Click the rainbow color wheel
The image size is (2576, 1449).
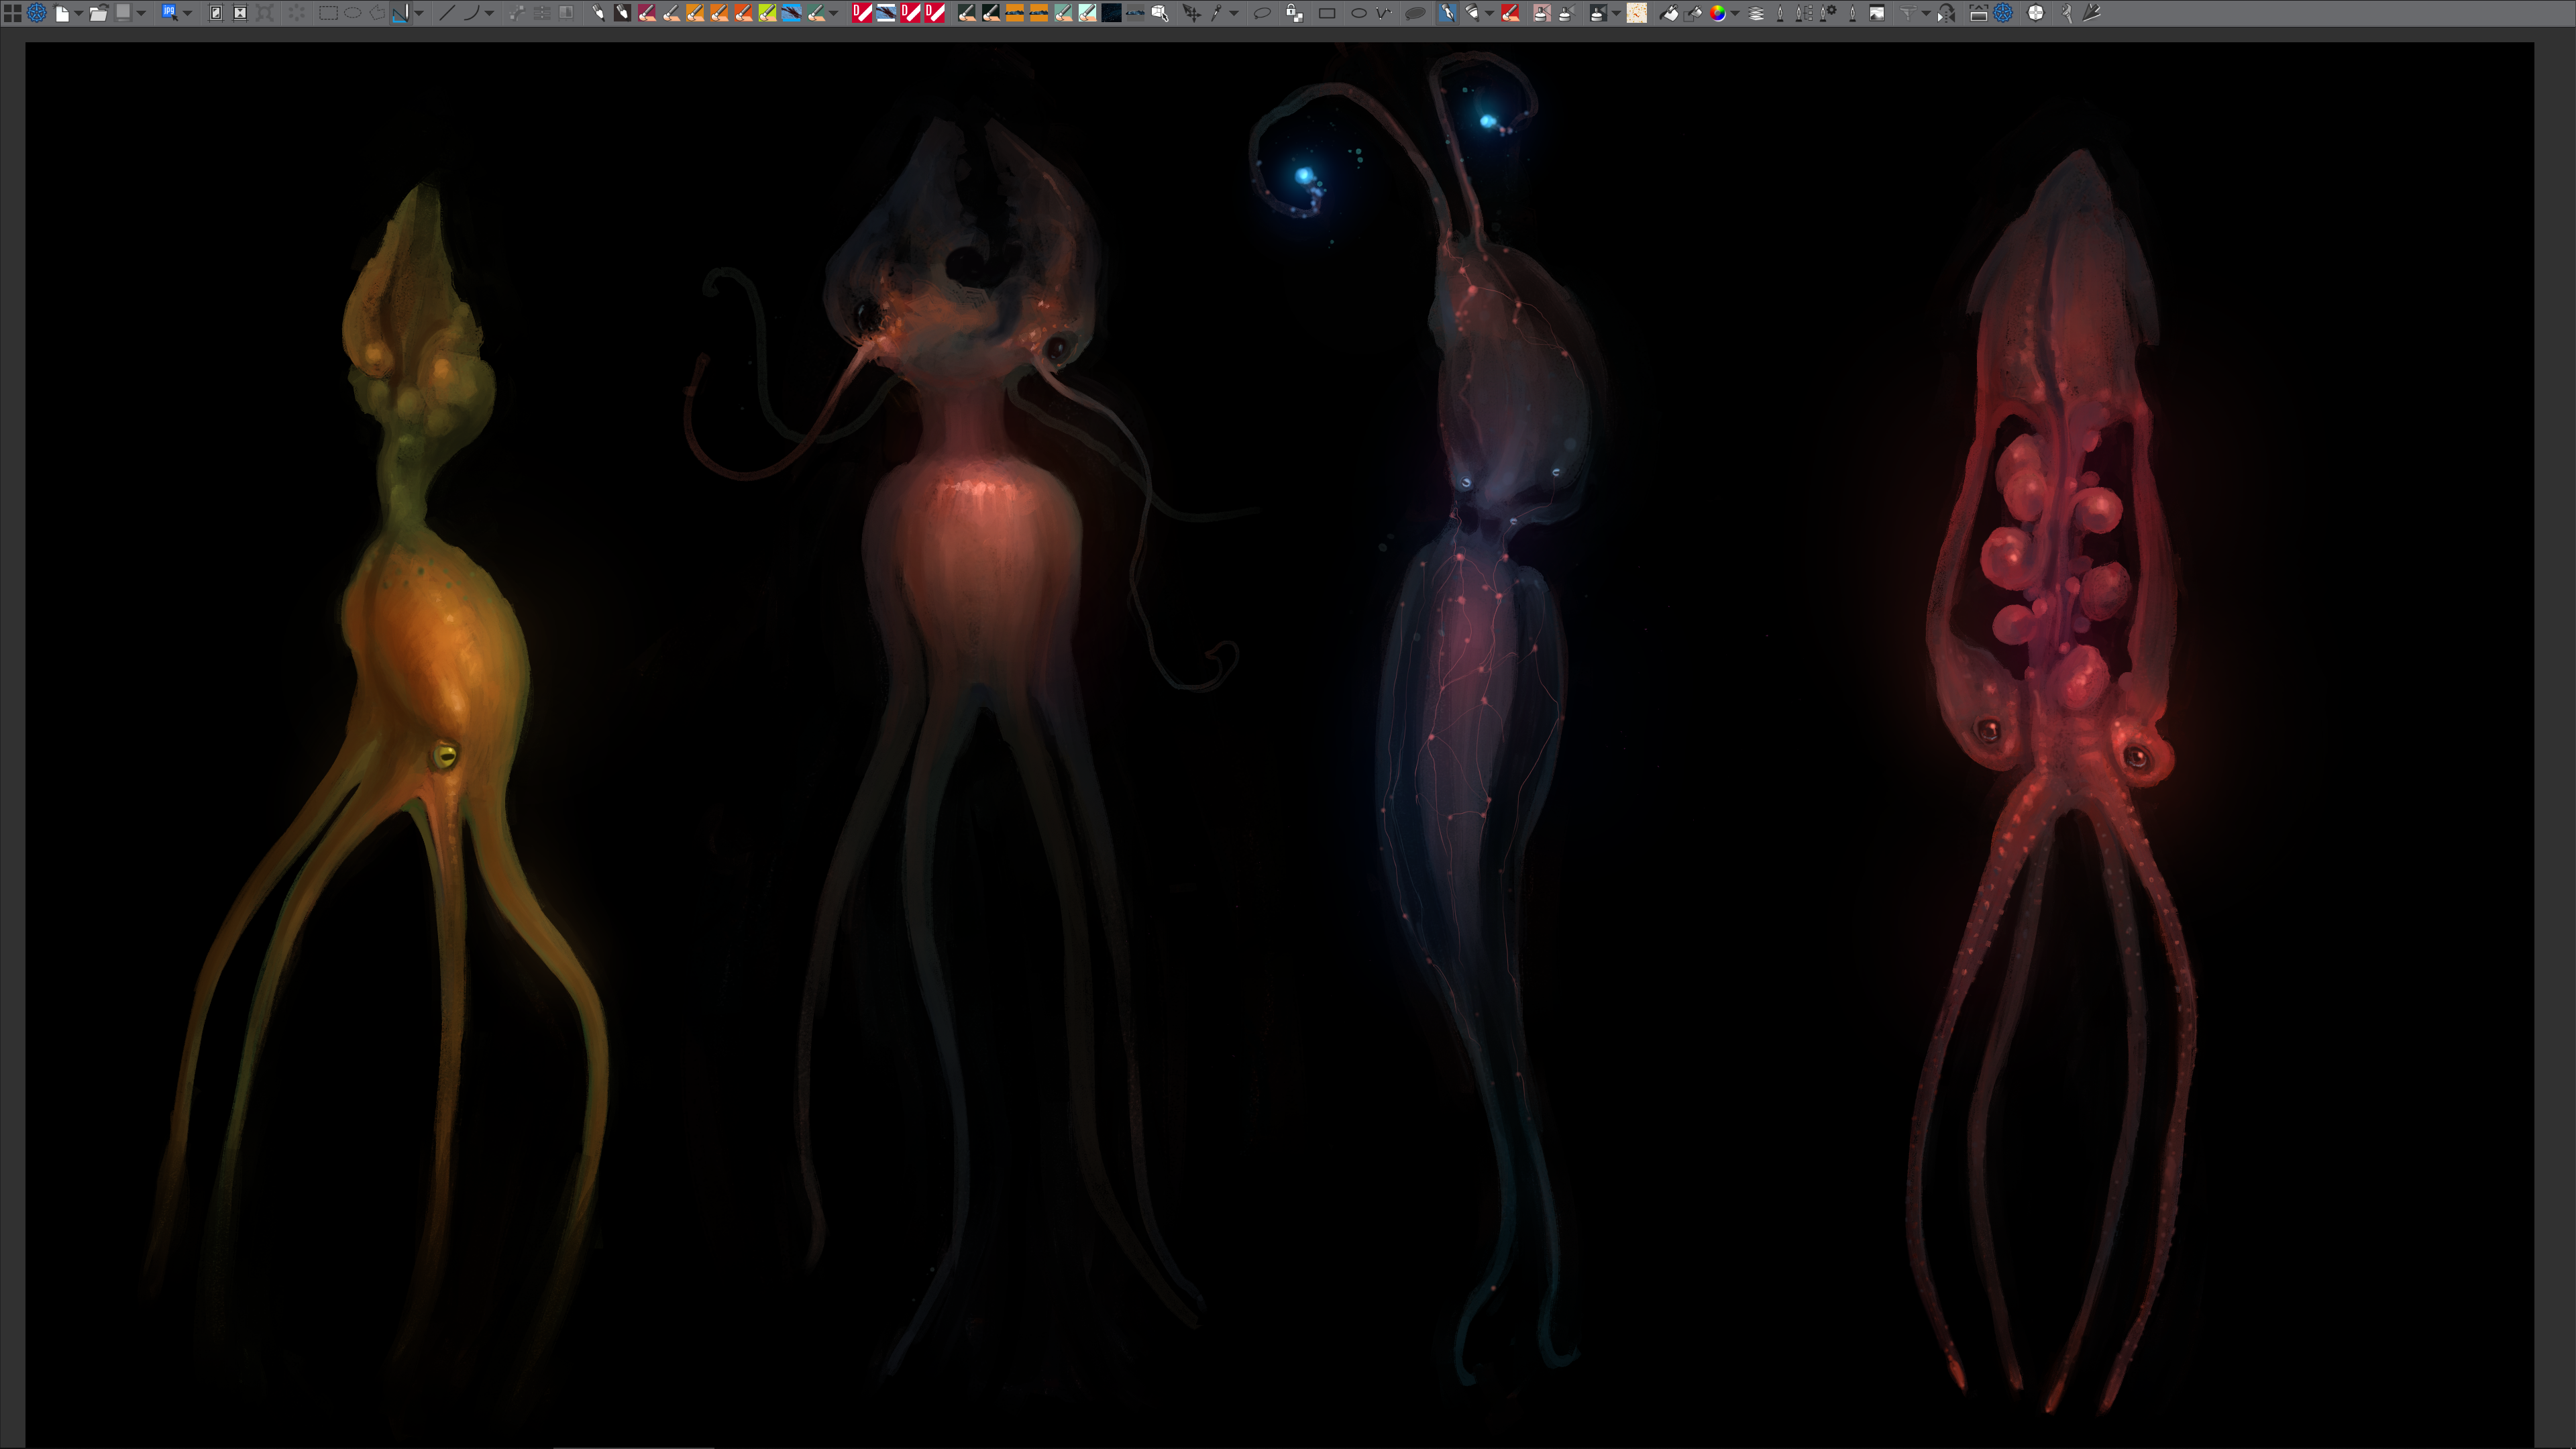(1717, 13)
